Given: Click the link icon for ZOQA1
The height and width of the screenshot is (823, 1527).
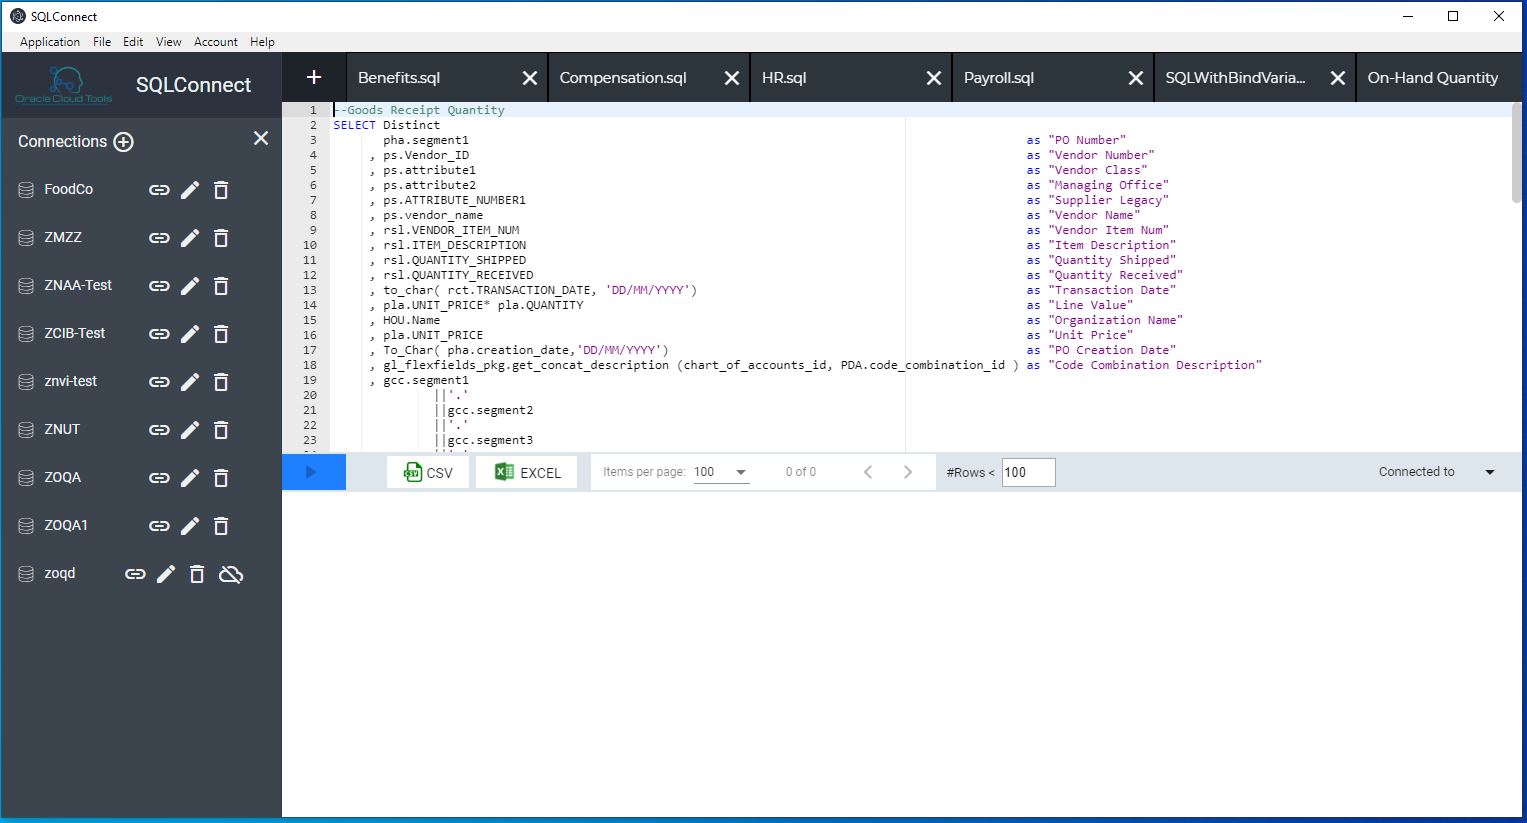Looking at the screenshot, I should [x=159, y=526].
